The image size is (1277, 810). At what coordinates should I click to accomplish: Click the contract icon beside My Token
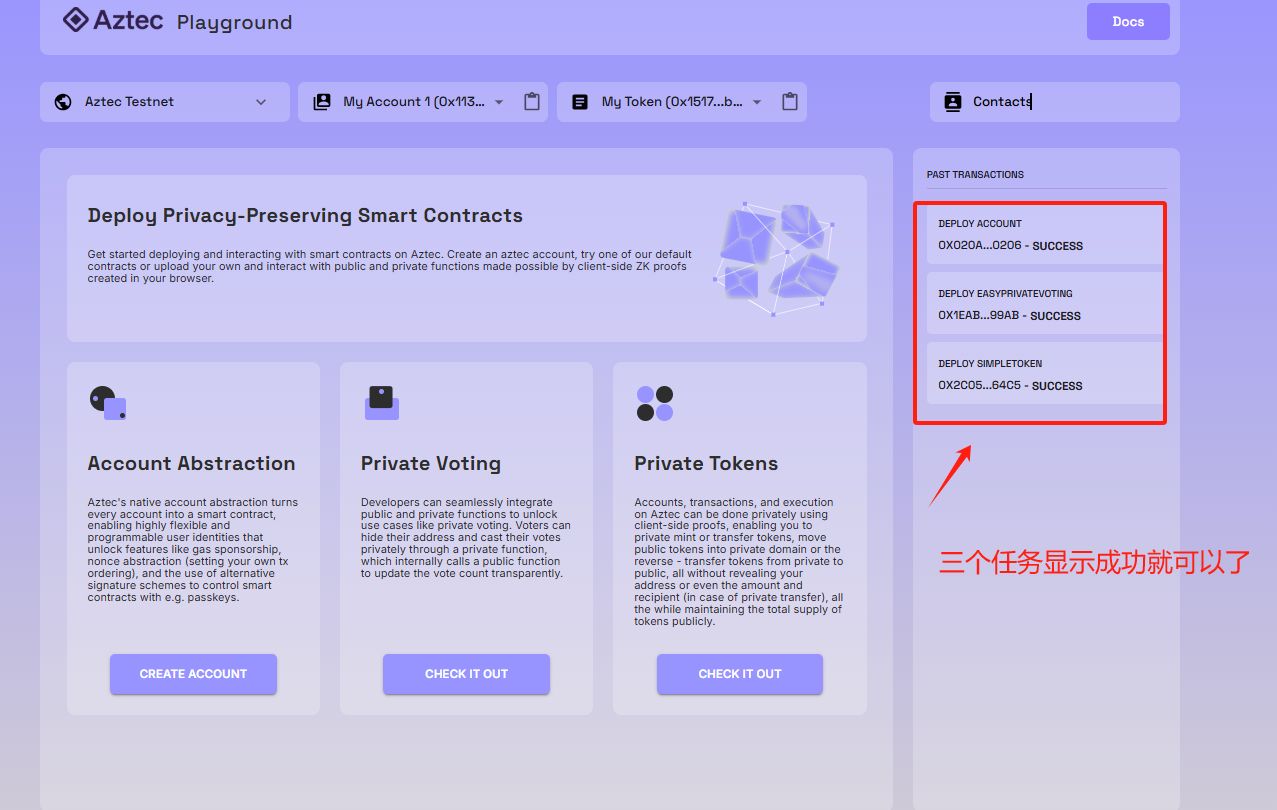(x=580, y=102)
